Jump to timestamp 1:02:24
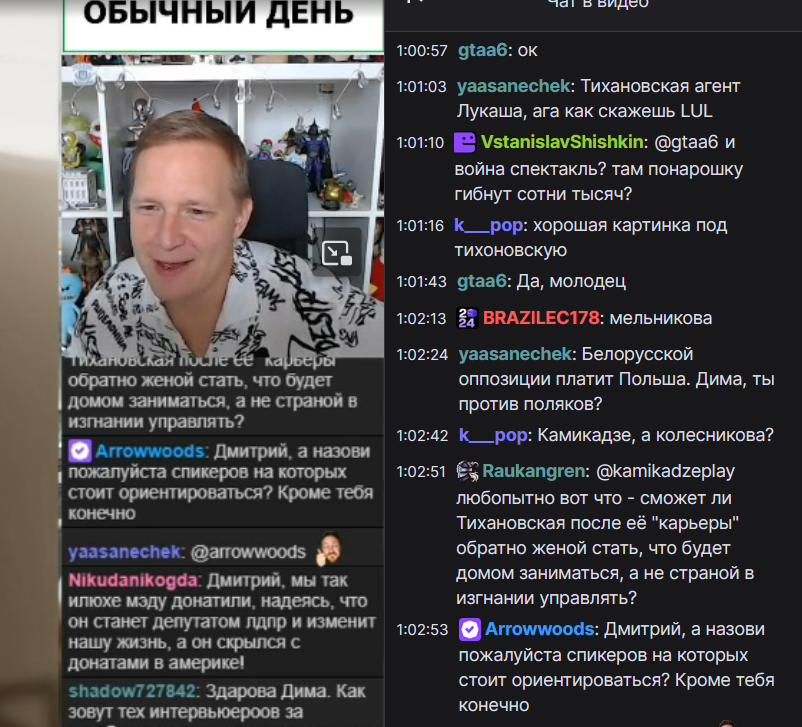802x727 pixels. point(422,355)
